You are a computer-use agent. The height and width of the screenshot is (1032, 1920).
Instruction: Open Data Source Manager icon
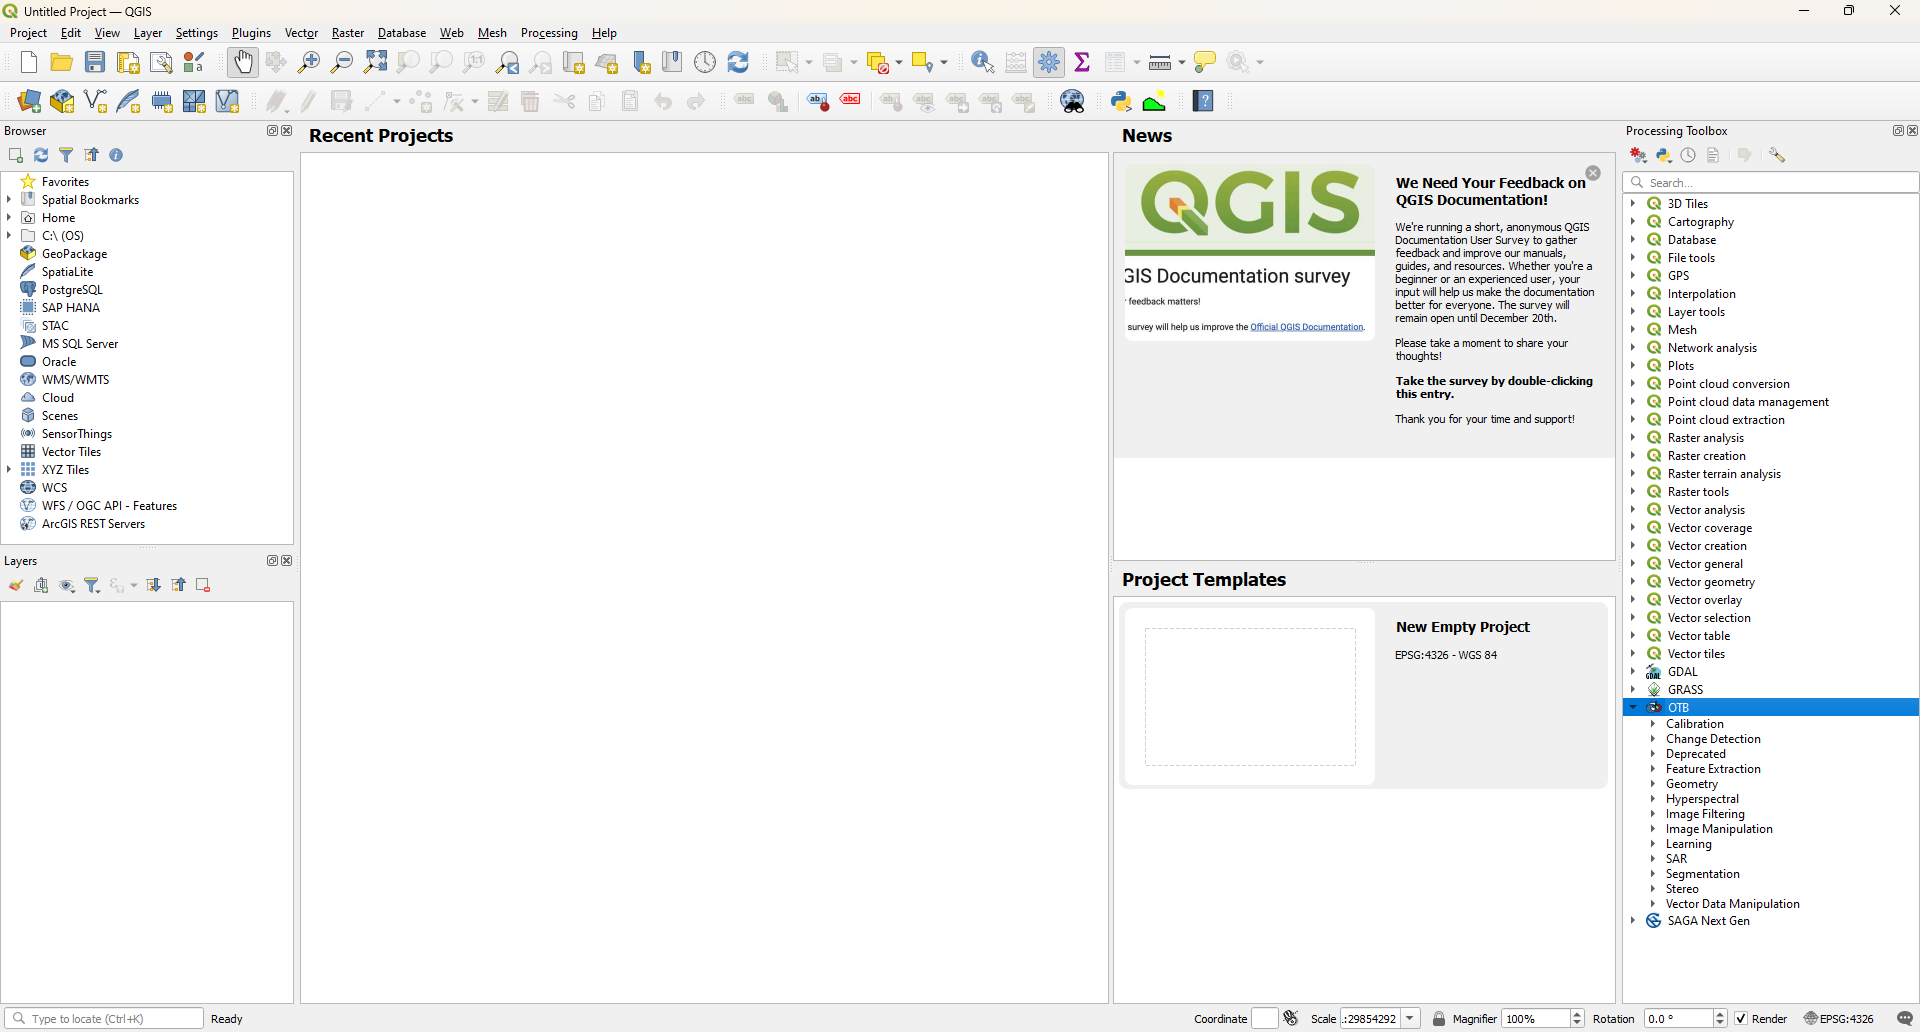pyautogui.click(x=29, y=101)
